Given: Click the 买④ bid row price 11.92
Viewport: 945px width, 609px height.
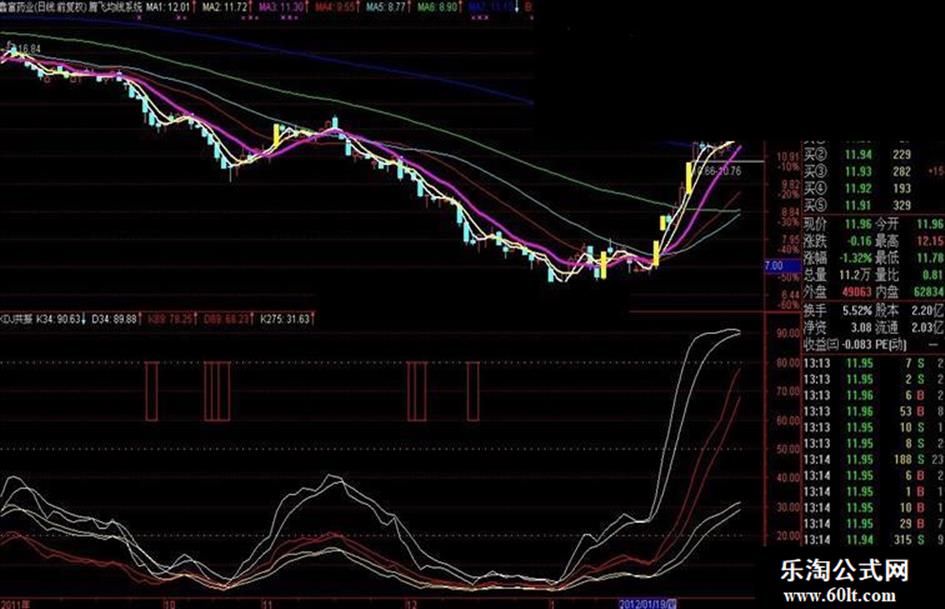Looking at the screenshot, I should point(858,189).
